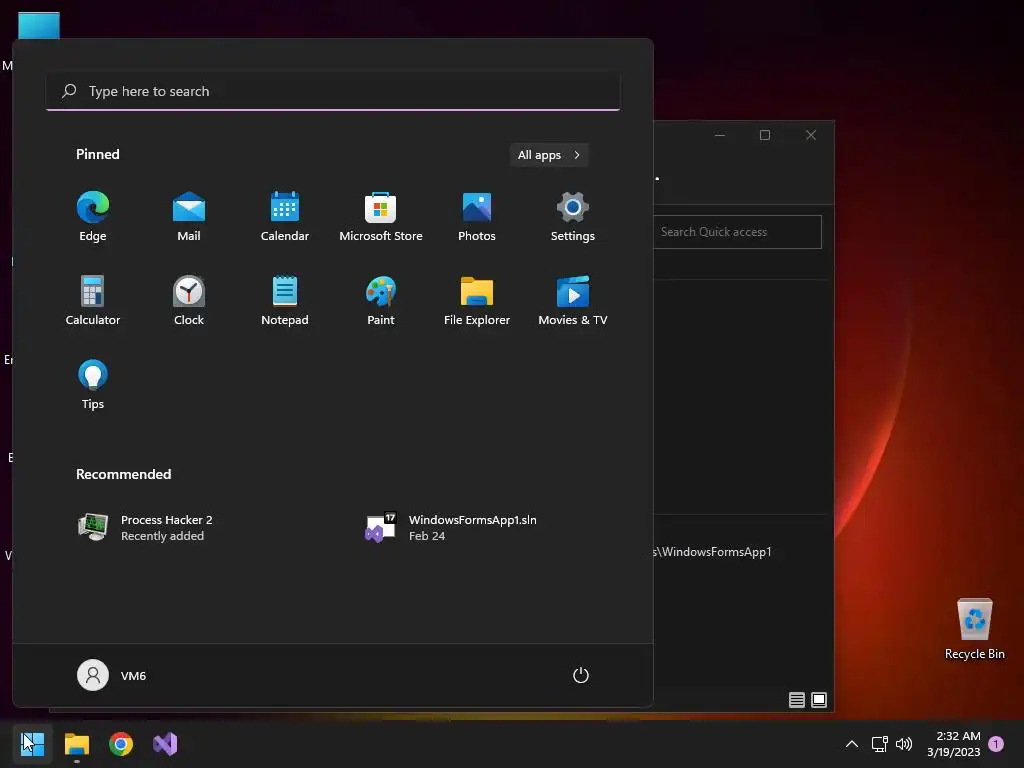Launch Google Chrome from the taskbar
Viewport: 1024px width, 768px height.
click(121, 744)
